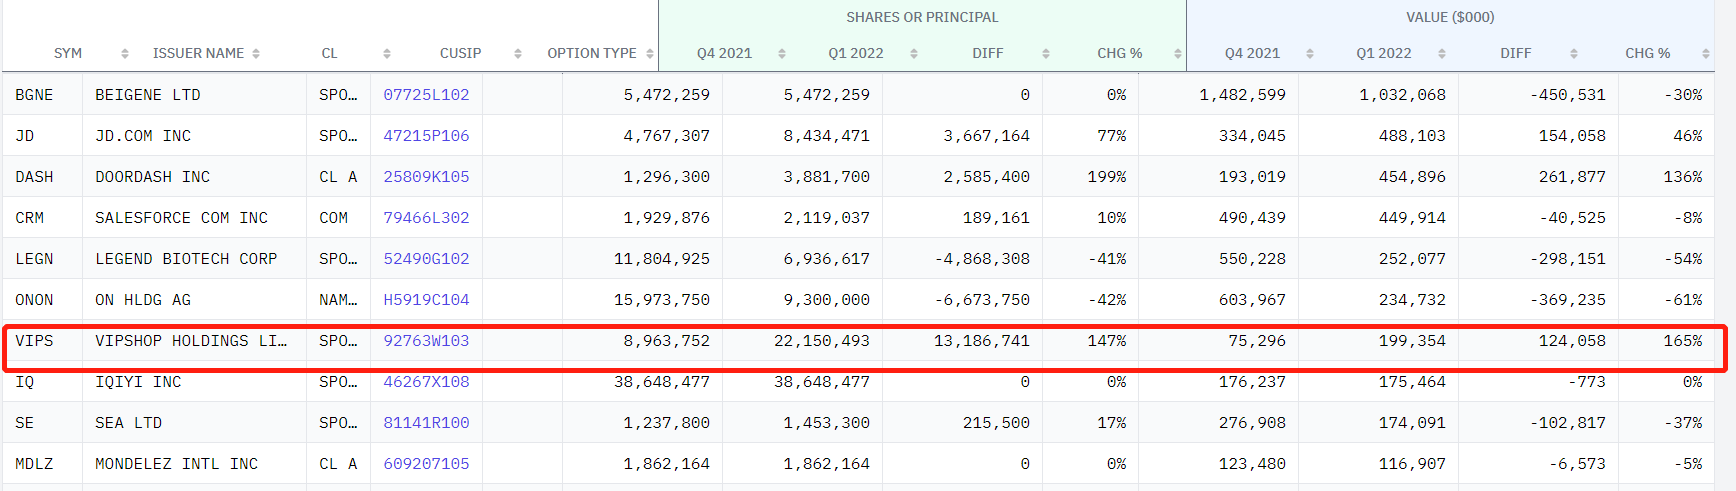Select the LEGN symbol cell
1736x491 pixels.
click(43, 259)
